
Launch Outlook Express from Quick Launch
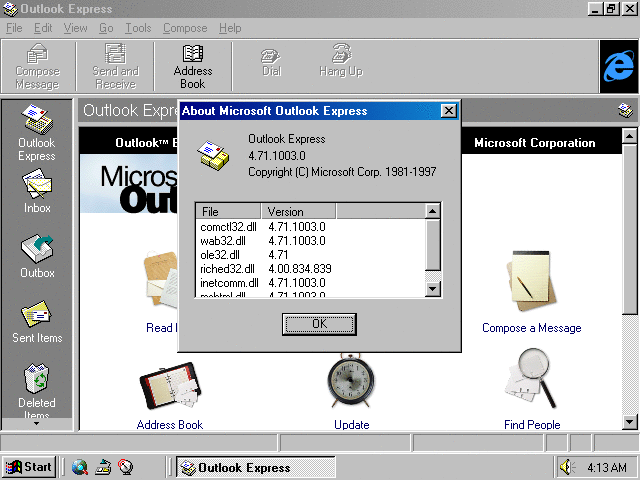[x=103, y=467]
